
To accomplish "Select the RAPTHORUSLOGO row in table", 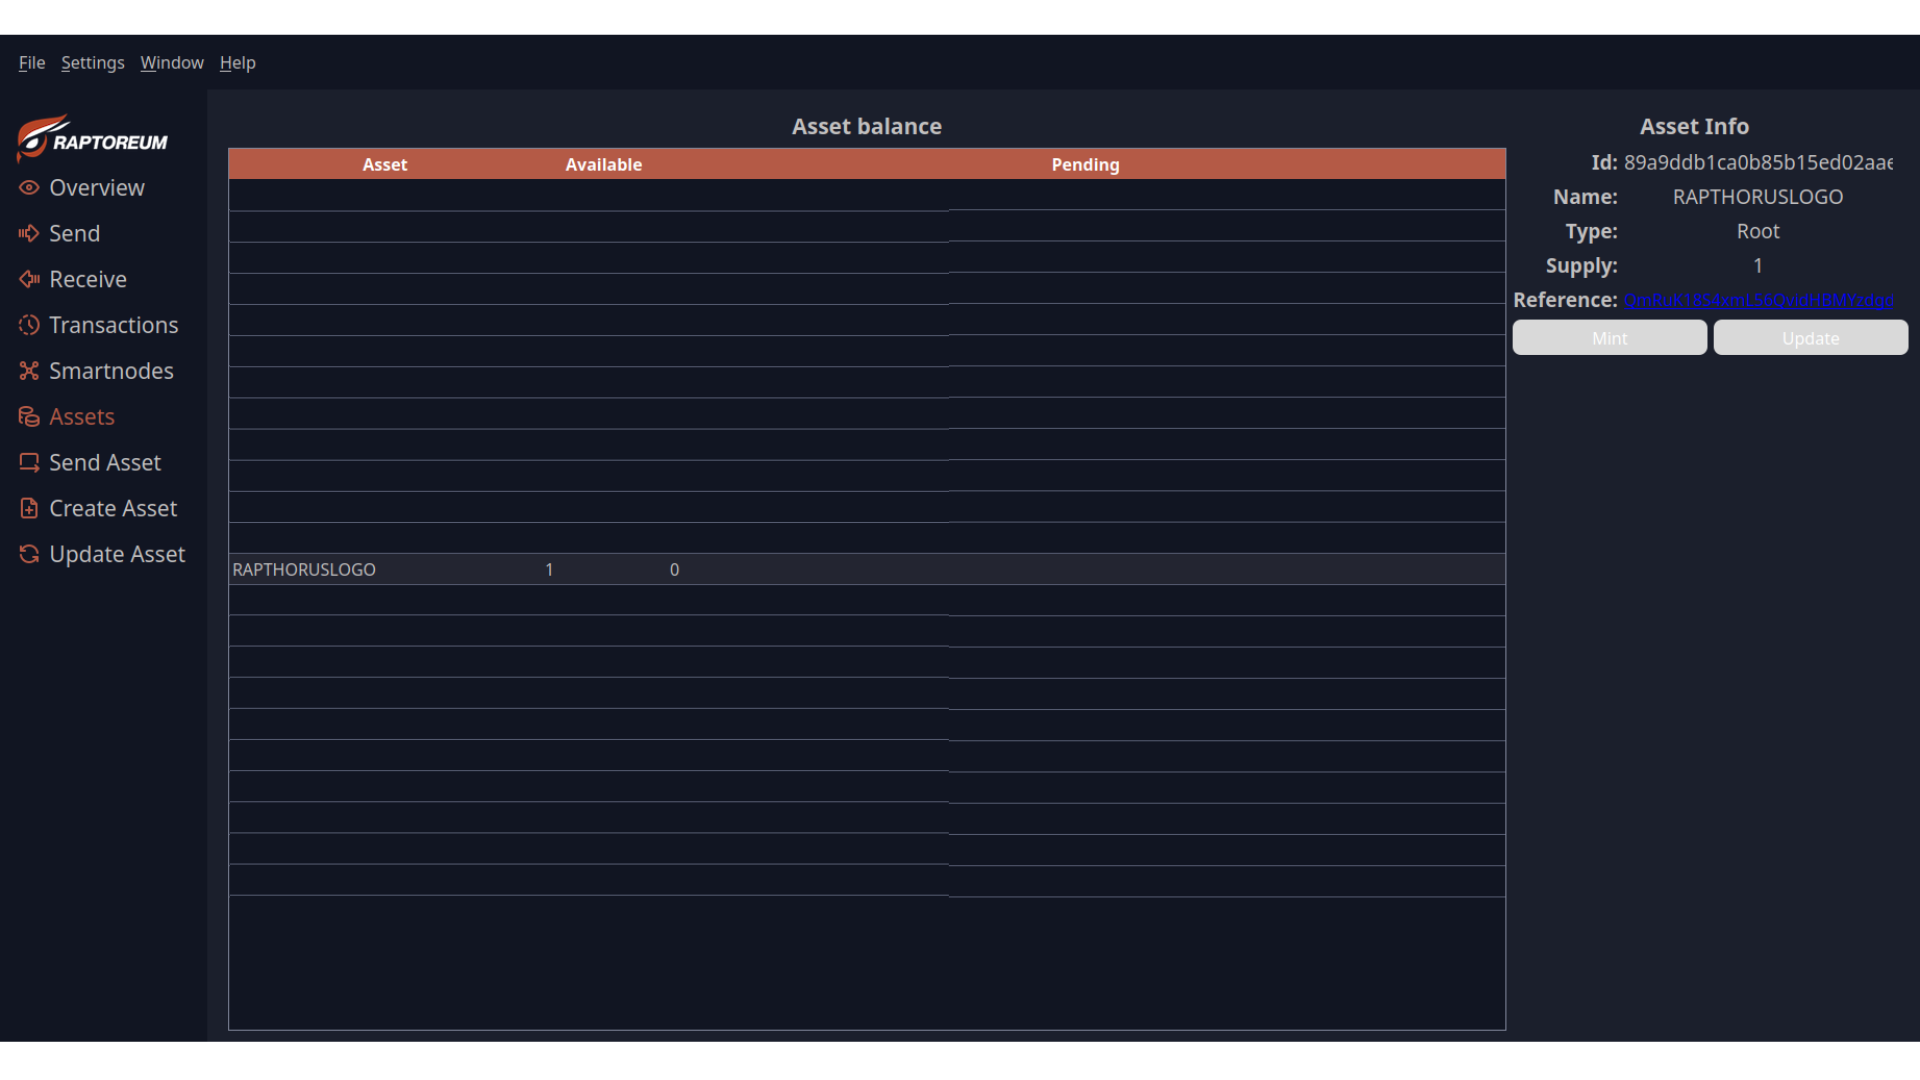I will coord(304,570).
